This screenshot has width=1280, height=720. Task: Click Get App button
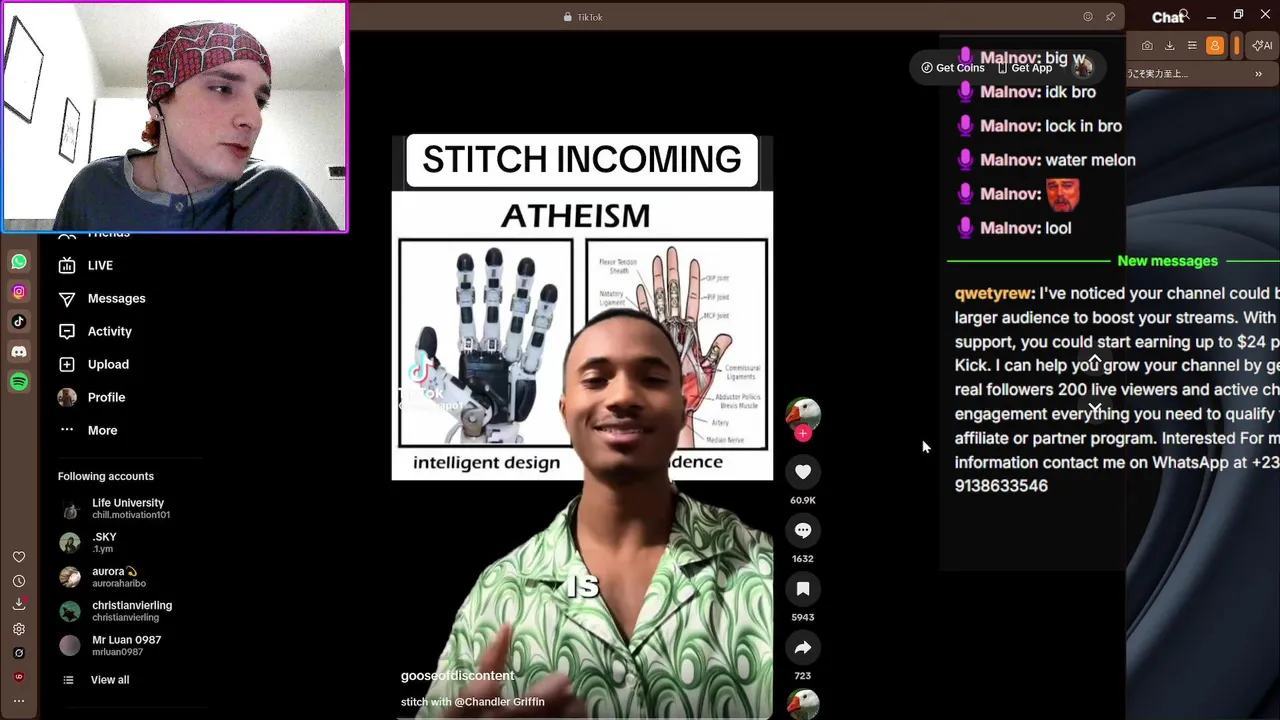point(1025,68)
